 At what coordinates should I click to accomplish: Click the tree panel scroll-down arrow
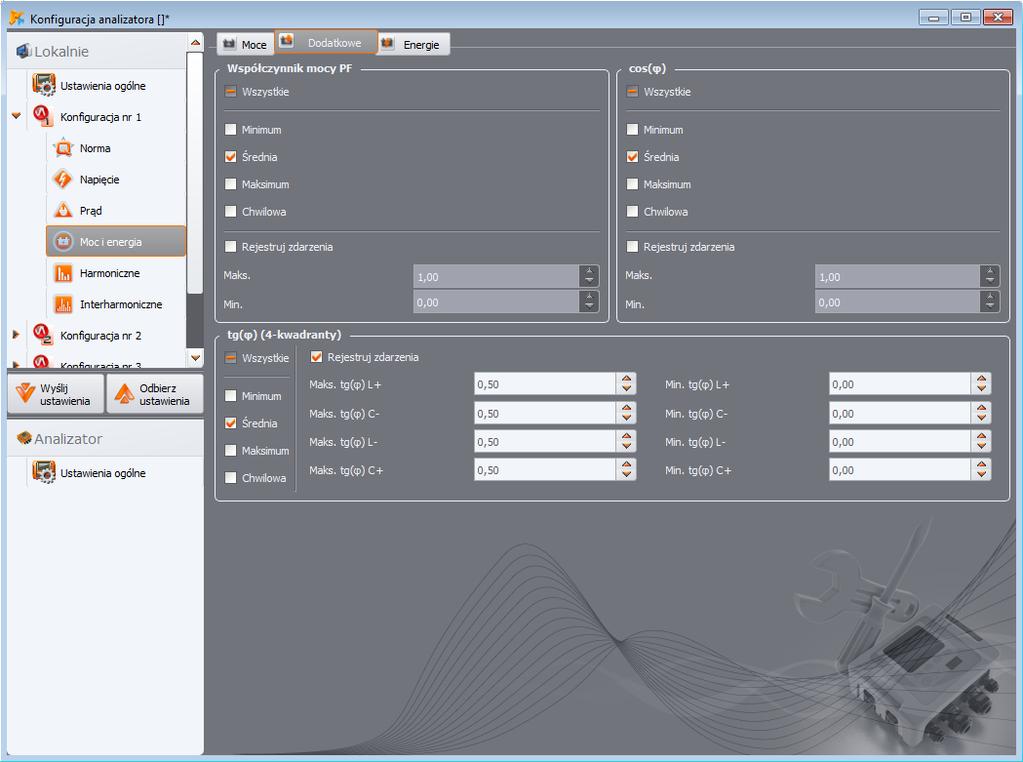point(195,358)
